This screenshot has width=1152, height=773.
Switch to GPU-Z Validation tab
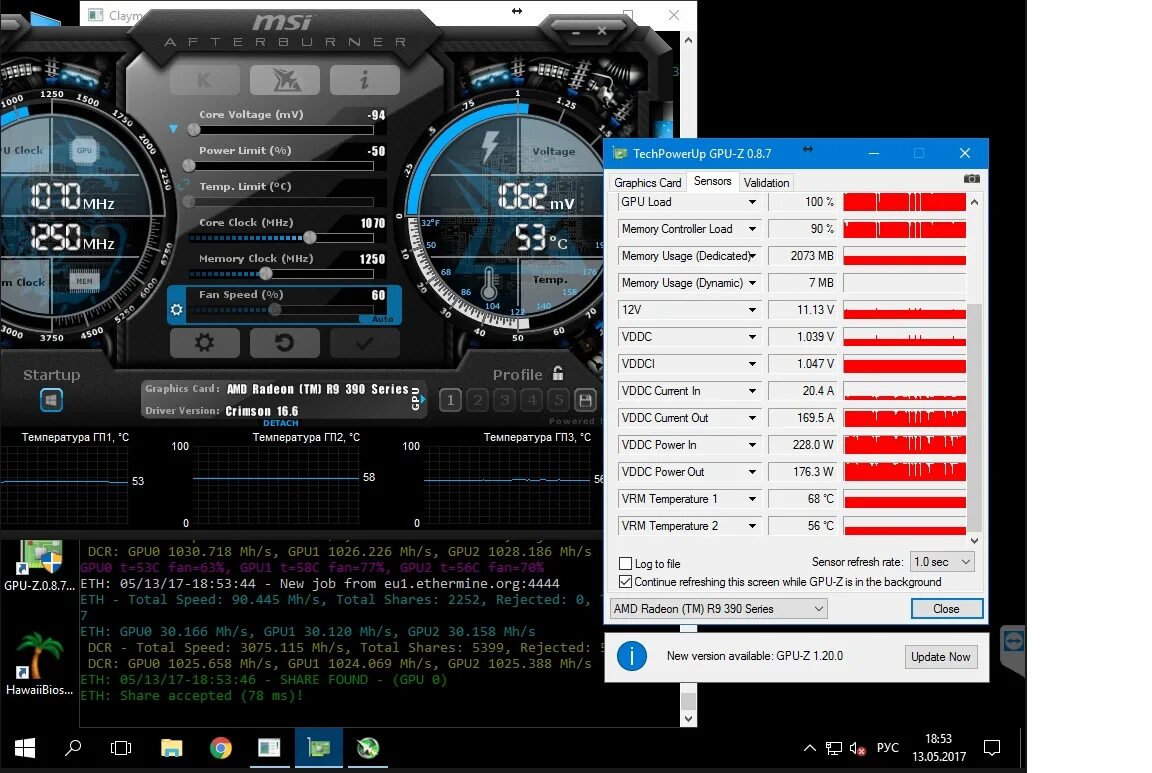coord(766,182)
